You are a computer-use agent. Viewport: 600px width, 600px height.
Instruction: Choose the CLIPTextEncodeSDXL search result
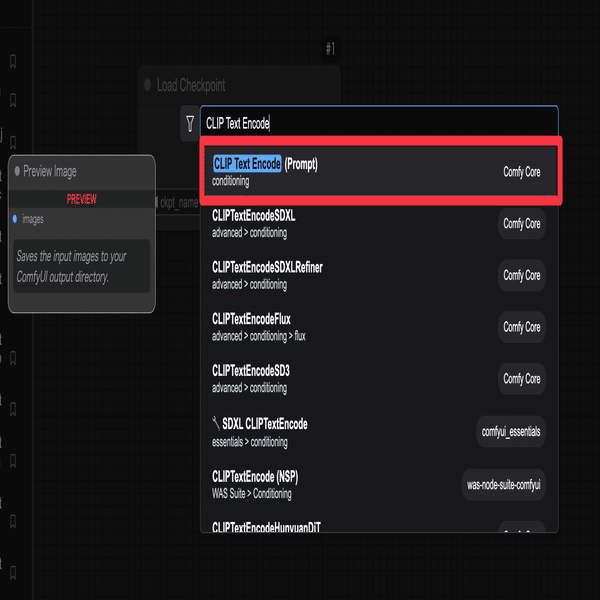(379, 224)
